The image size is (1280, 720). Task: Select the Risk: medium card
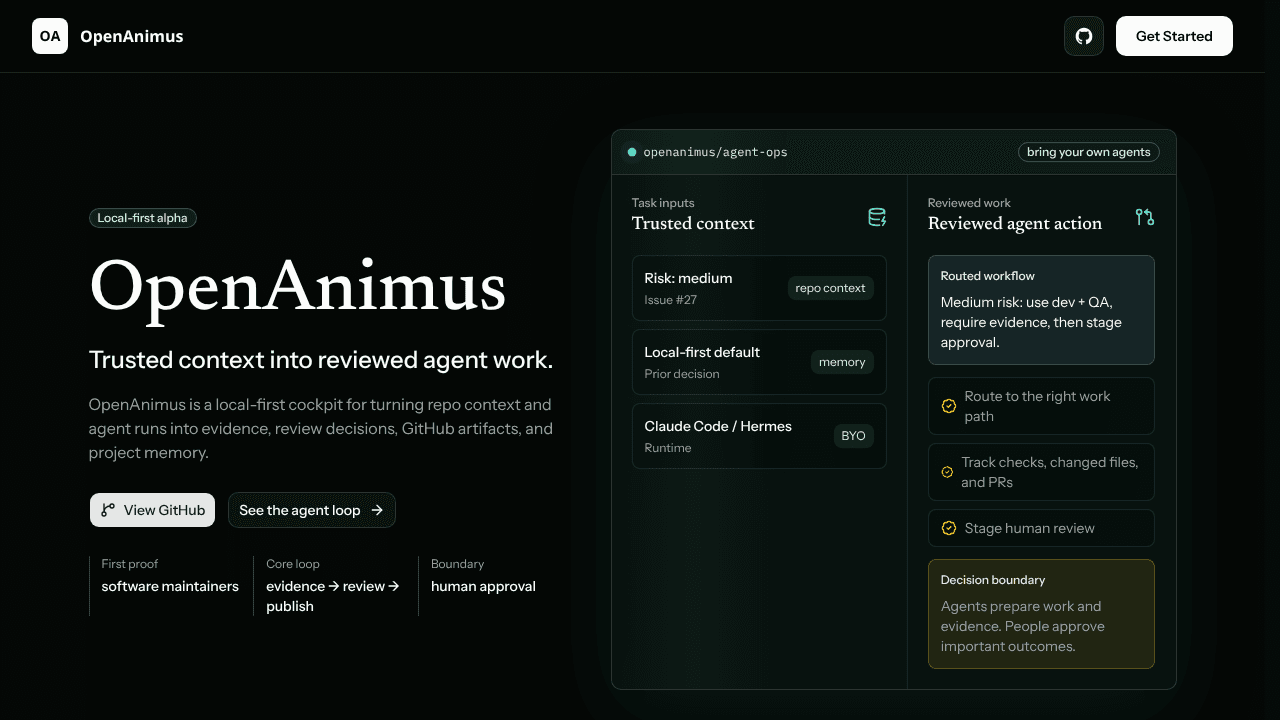(x=759, y=288)
